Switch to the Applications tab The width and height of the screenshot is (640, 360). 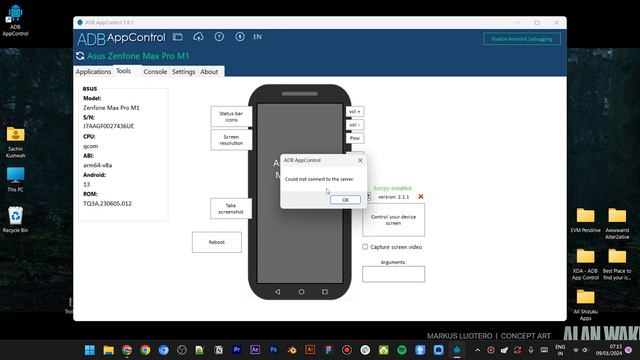[93, 71]
